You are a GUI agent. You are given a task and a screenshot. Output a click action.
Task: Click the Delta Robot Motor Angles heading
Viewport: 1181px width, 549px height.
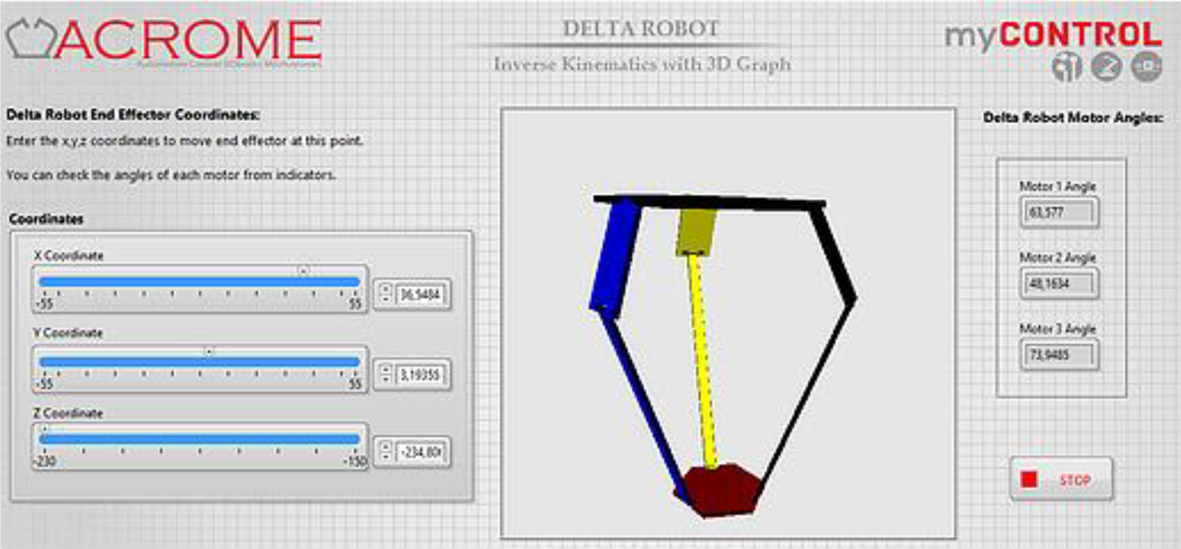pos(1073,117)
